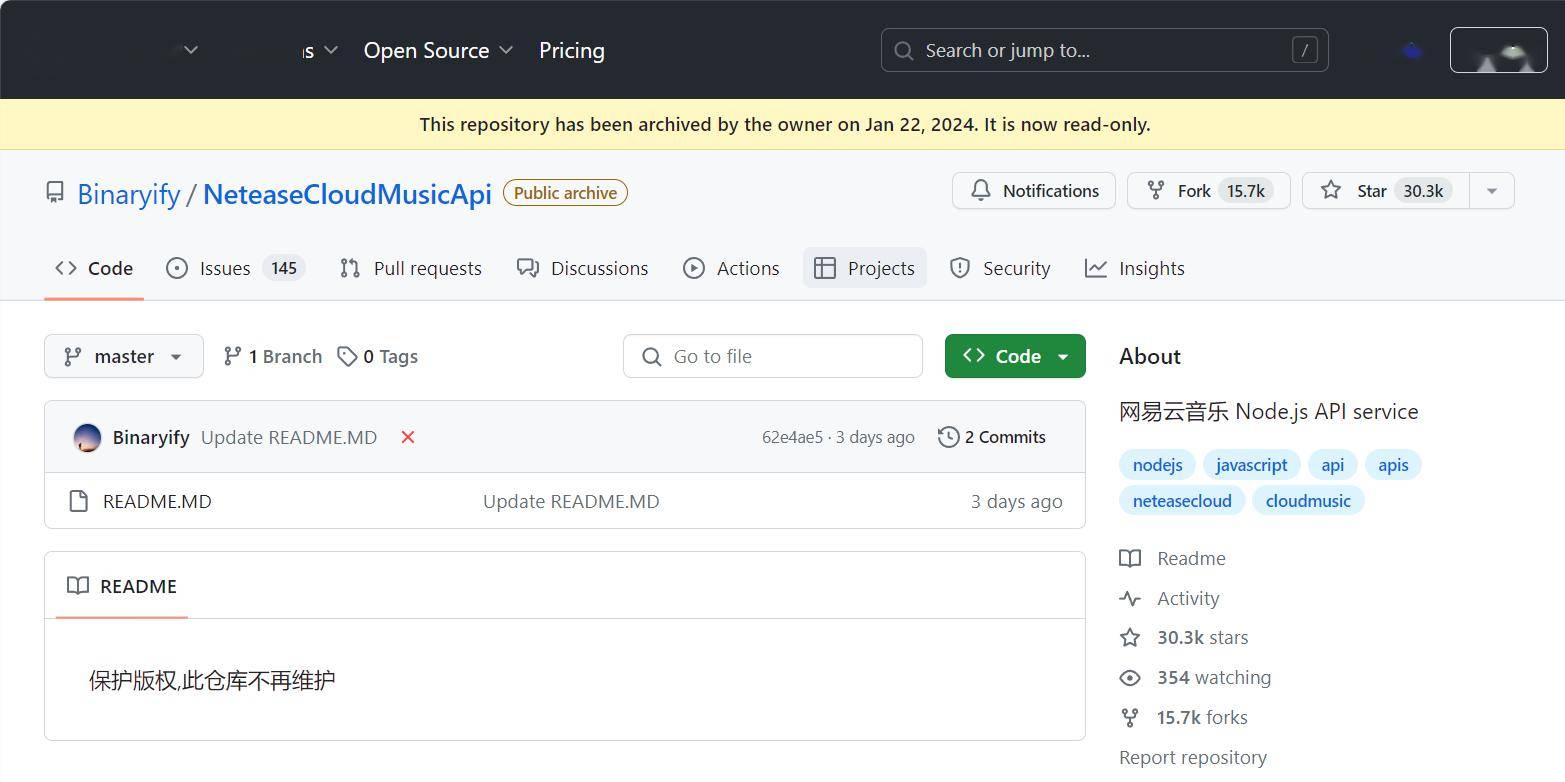Click the cloudmusic topic tag
This screenshot has width=1565, height=782.
tap(1308, 501)
